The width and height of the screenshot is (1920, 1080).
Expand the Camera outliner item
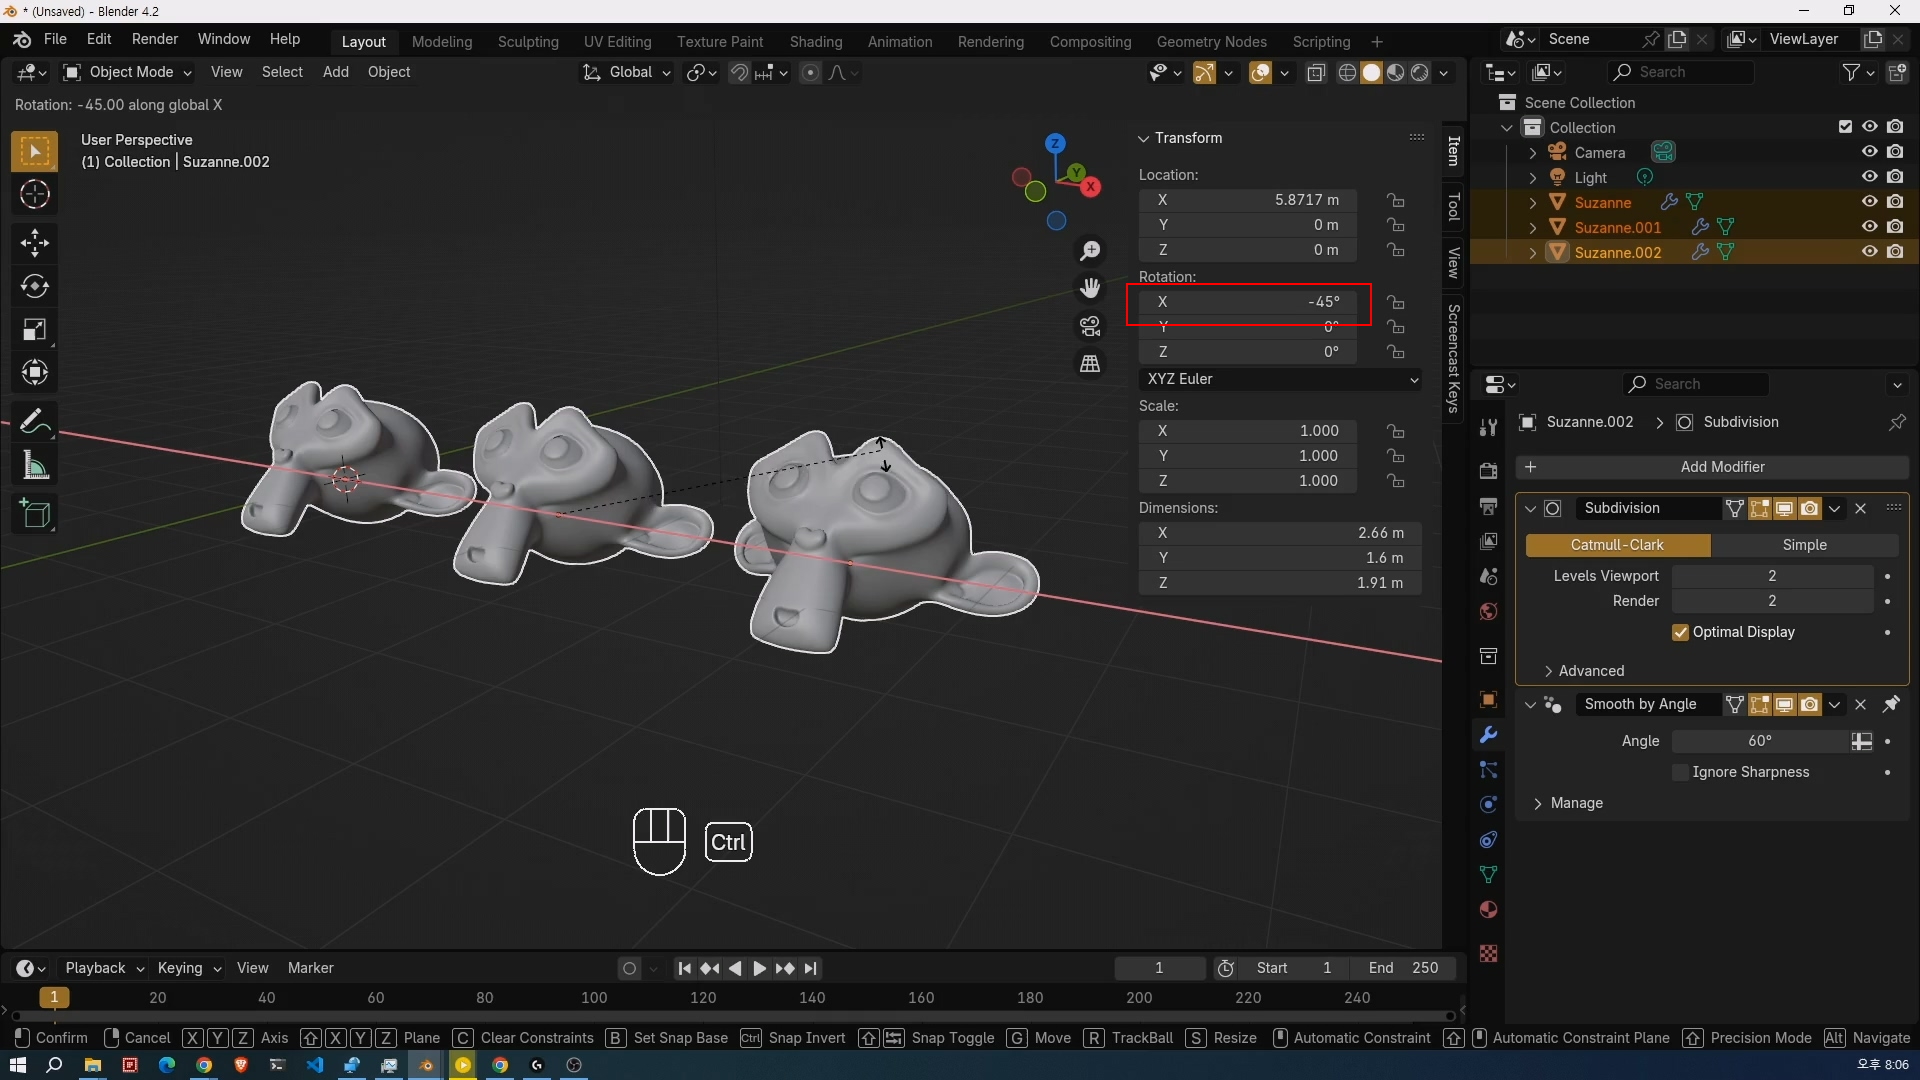[1533, 153]
